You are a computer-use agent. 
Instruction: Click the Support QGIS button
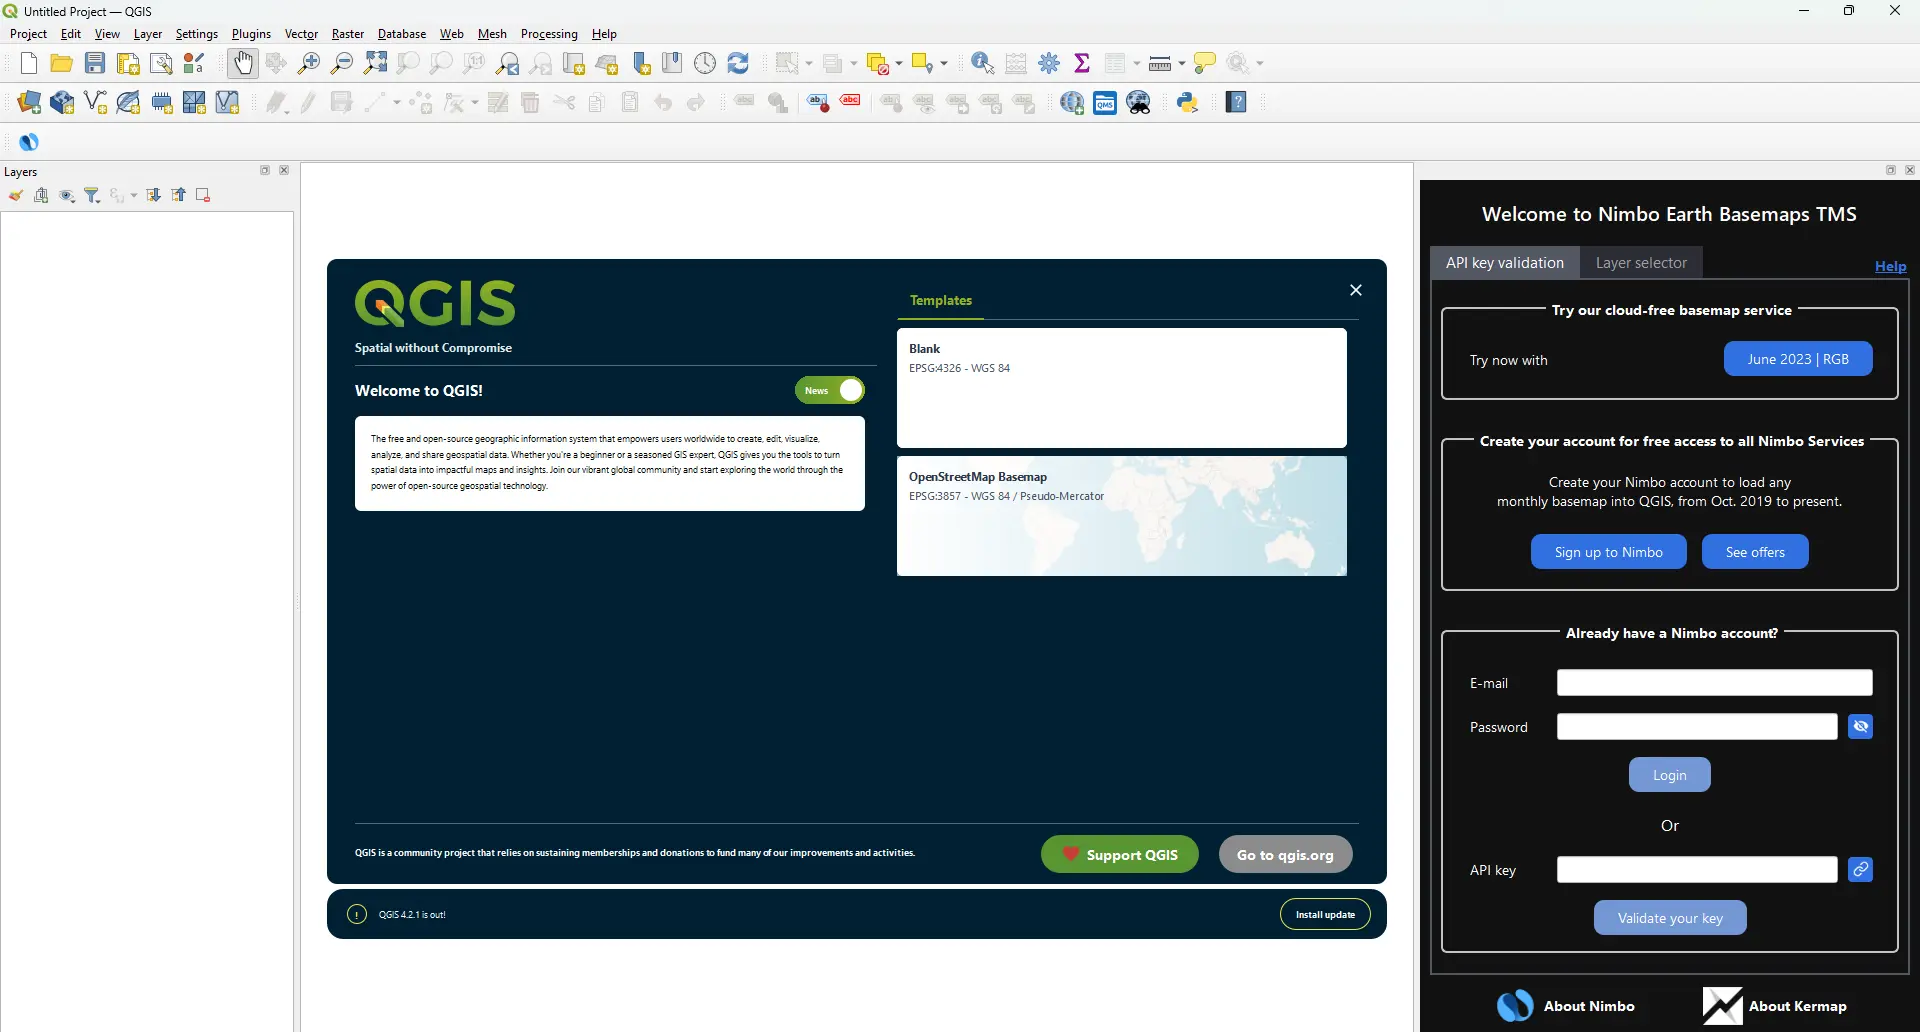[1120, 854]
